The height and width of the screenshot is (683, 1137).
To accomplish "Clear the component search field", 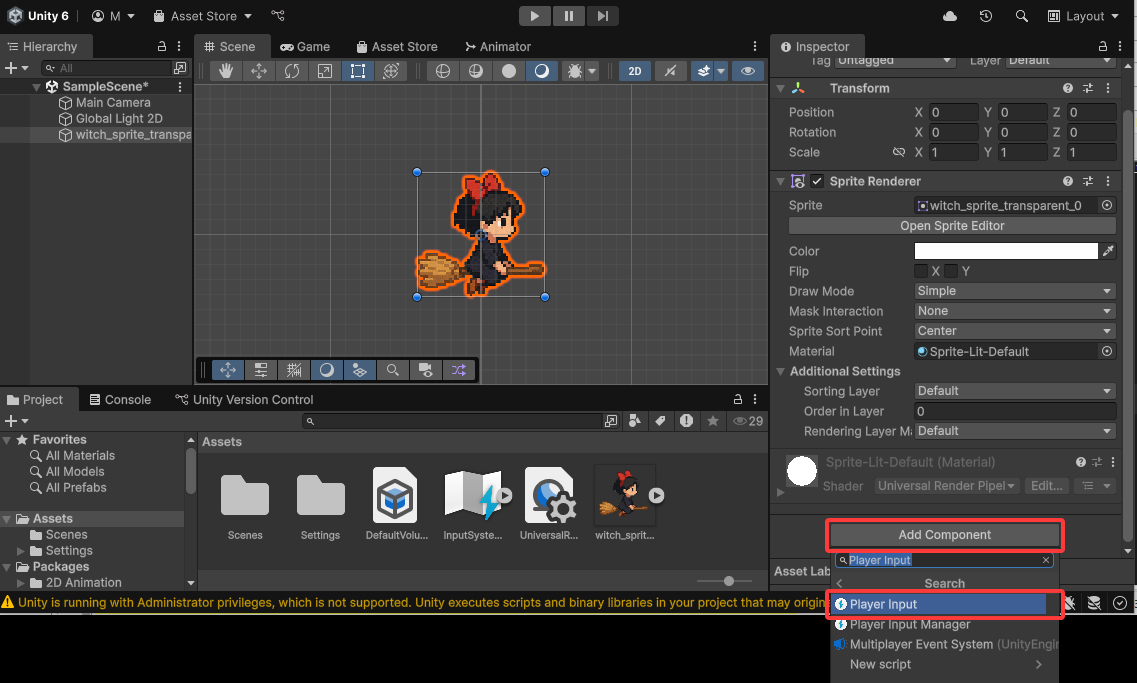I will click(1046, 560).
